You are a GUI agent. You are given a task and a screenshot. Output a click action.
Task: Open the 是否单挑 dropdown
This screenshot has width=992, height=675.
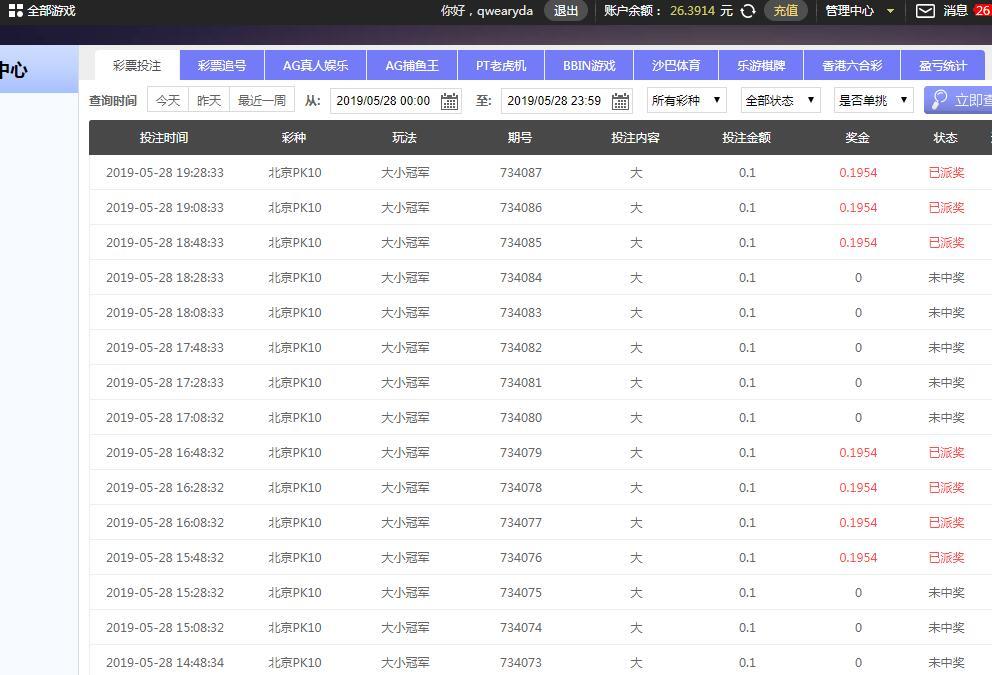(x=874, y=100)
